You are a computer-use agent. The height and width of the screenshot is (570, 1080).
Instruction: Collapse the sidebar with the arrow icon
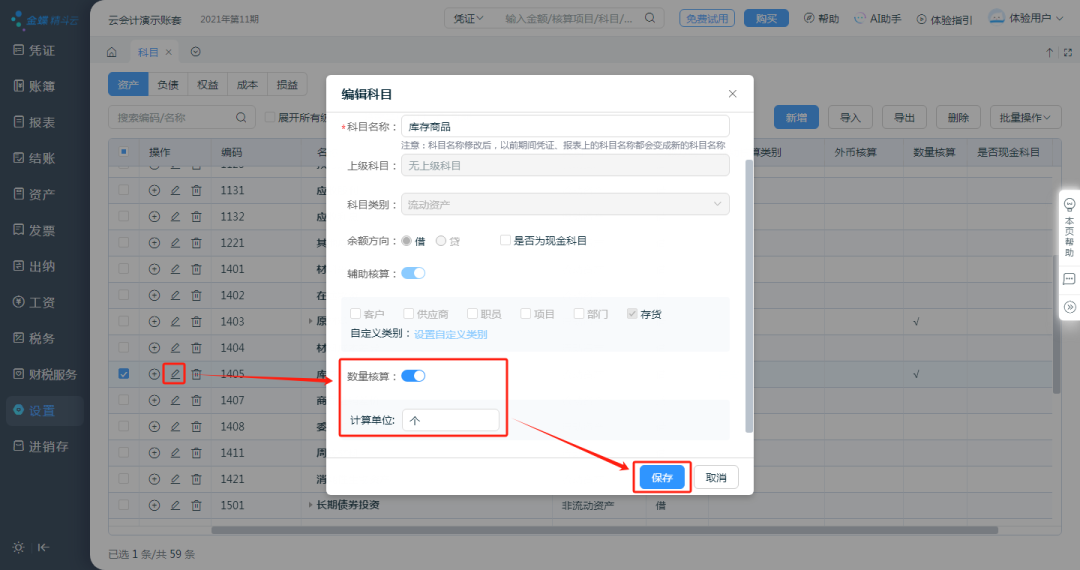(x=43, y=547)
